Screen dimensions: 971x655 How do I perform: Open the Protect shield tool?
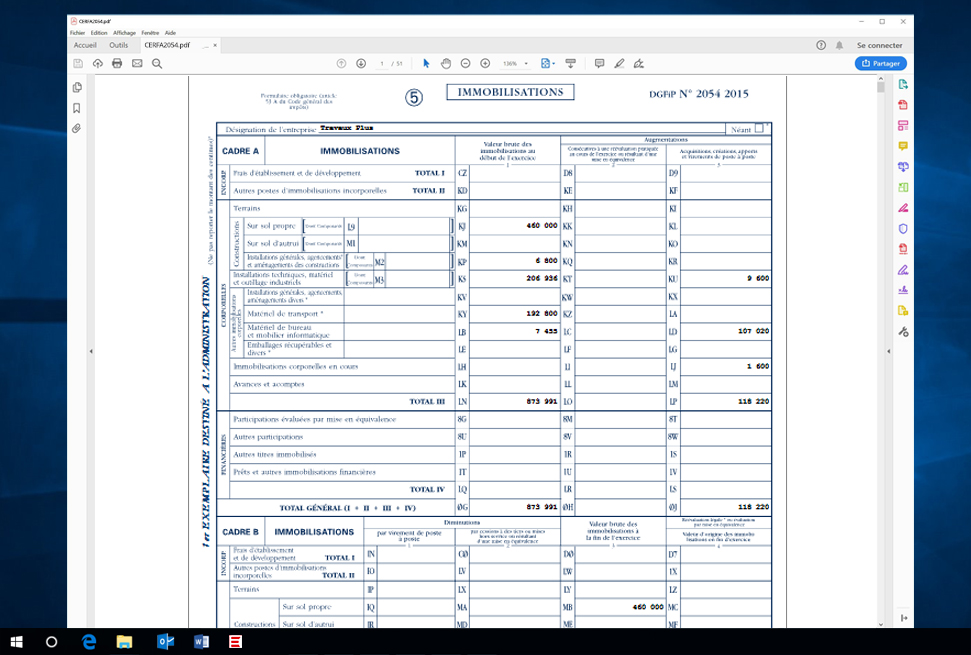[902, 228]
